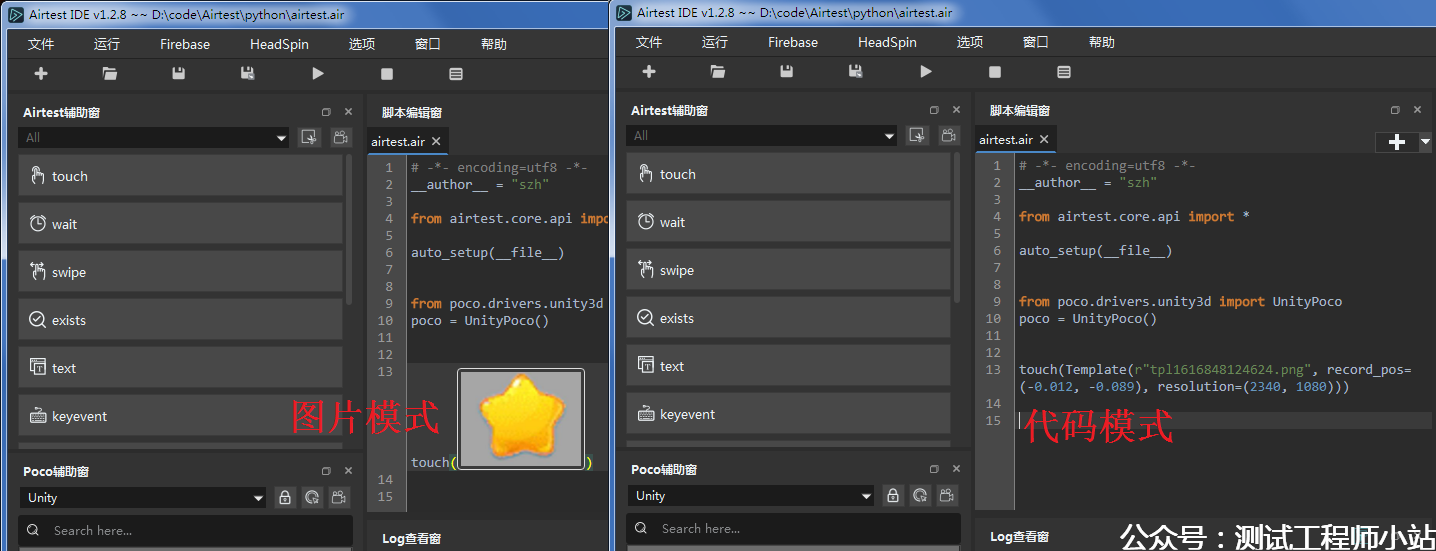Start screen-selection record icon in left Airtest辅助窗
This screenshot has width=1436, height=551.
[309, 138]
